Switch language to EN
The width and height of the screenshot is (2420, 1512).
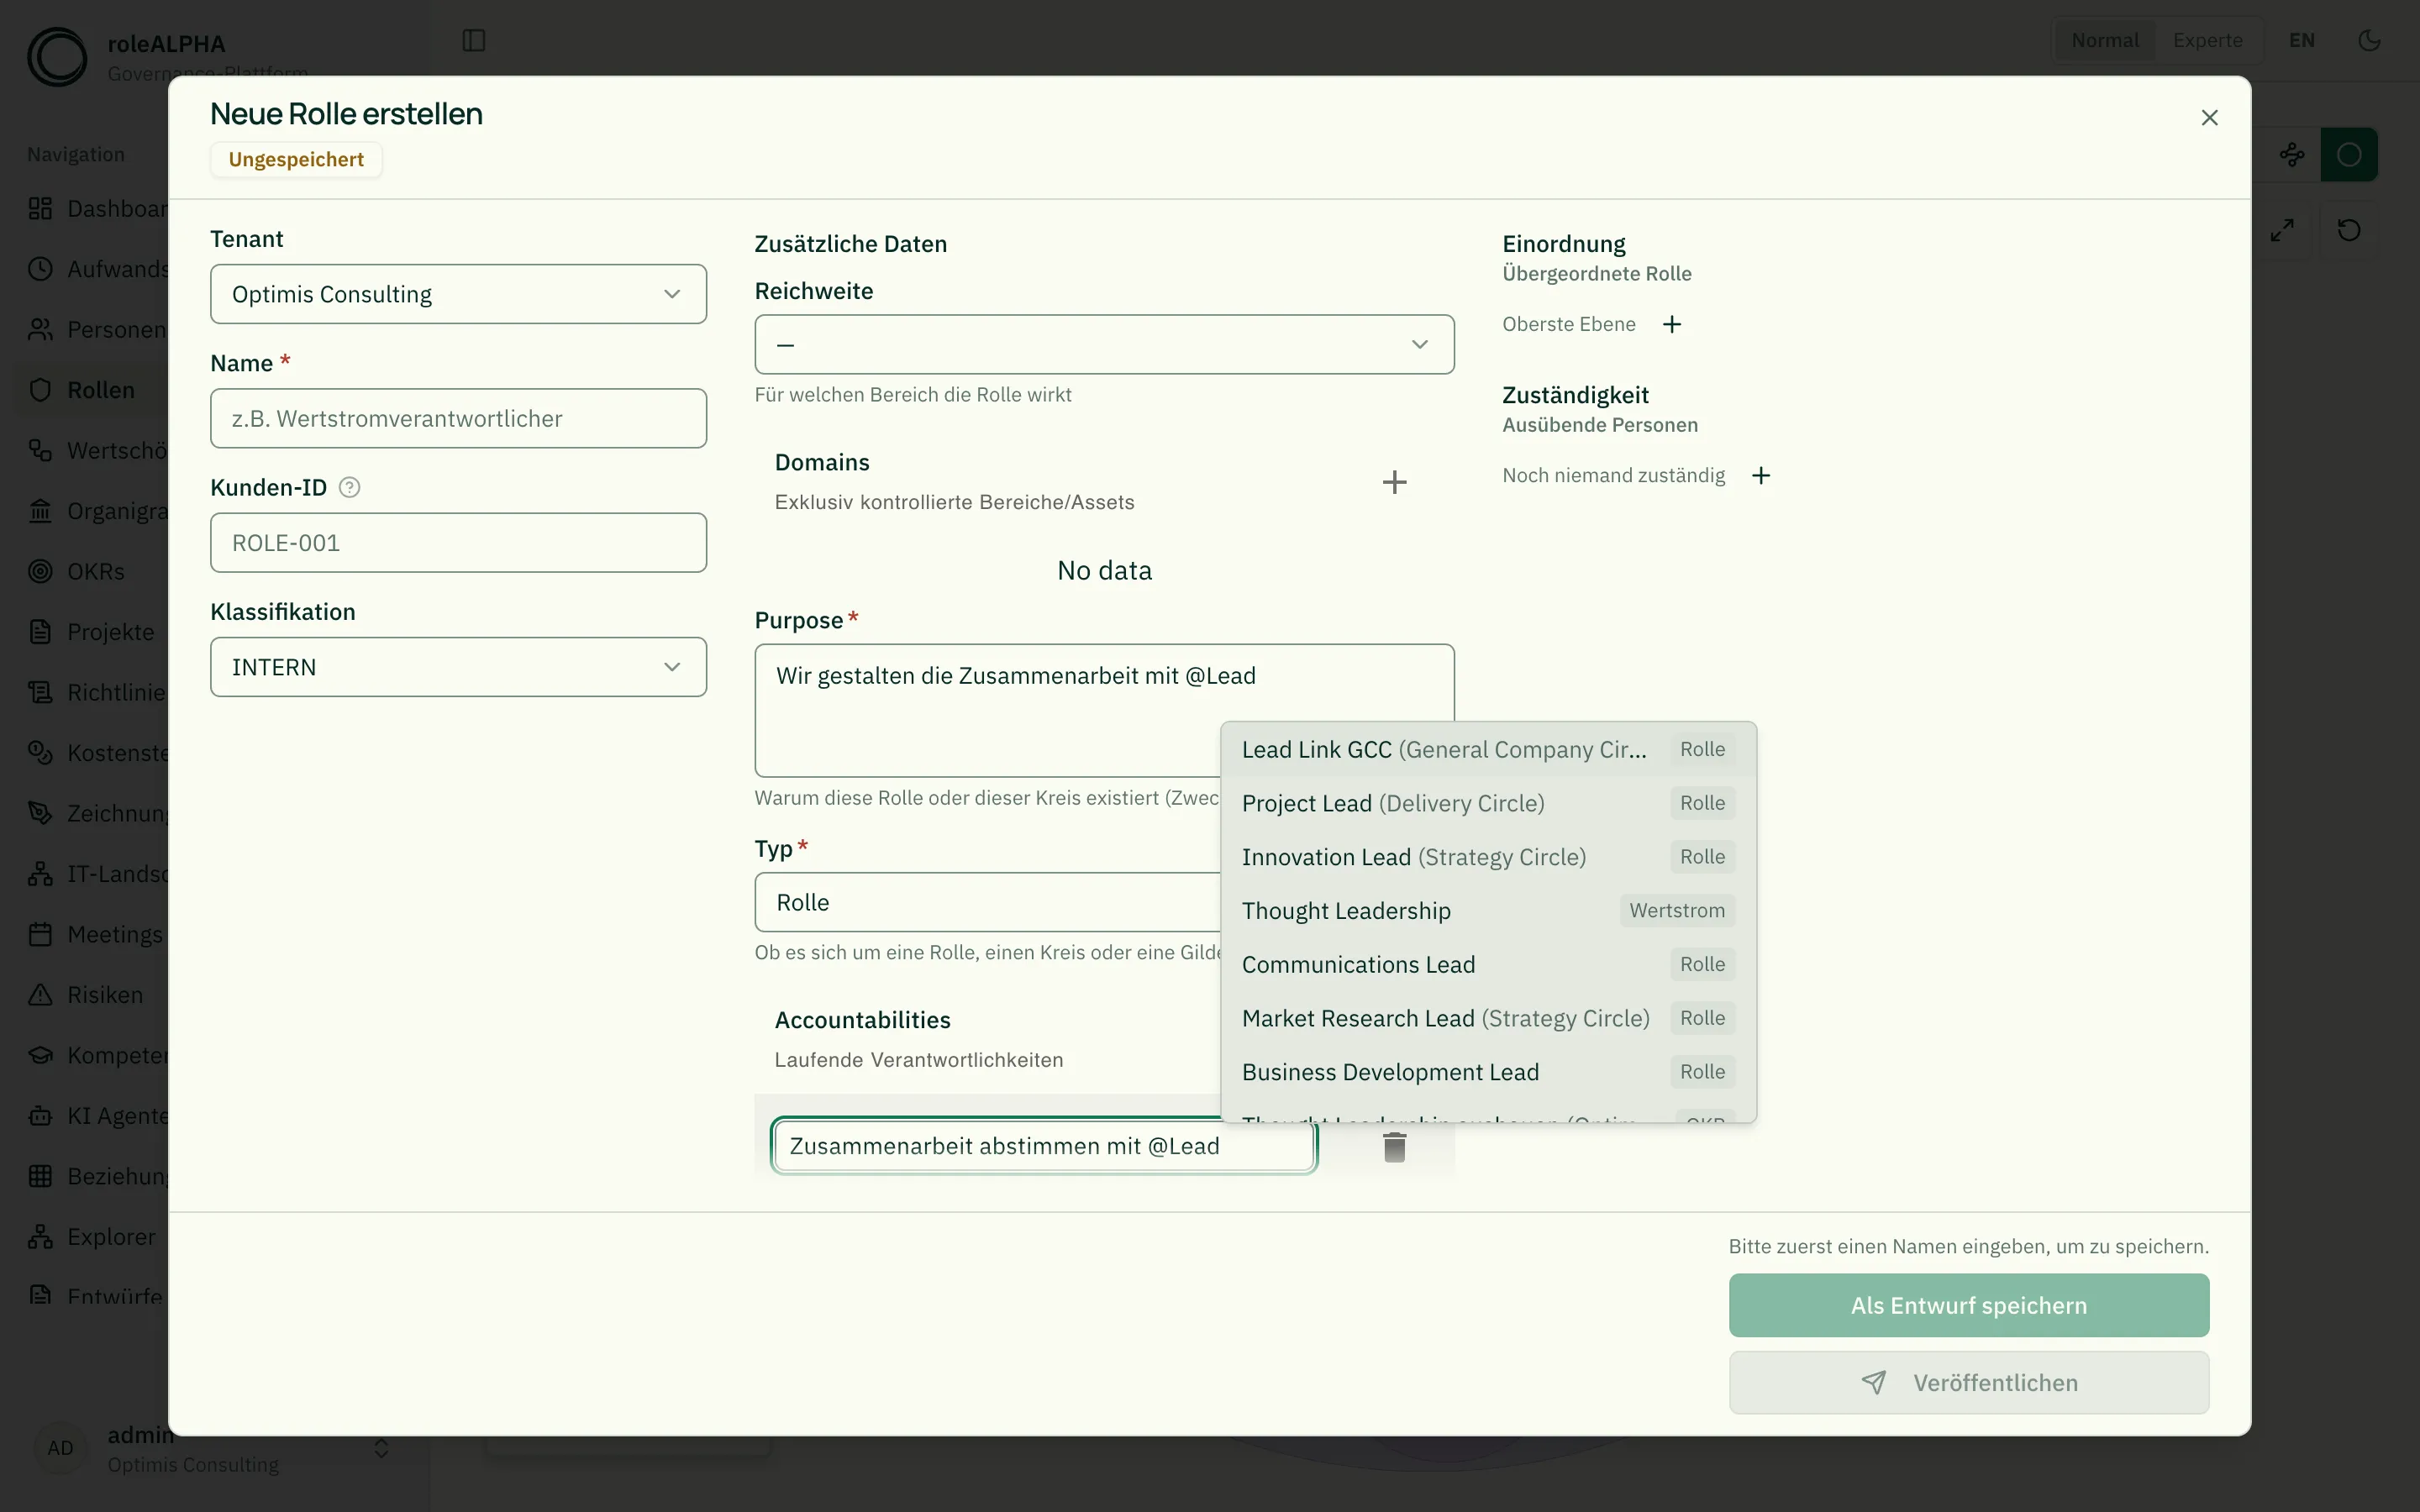2302,41
